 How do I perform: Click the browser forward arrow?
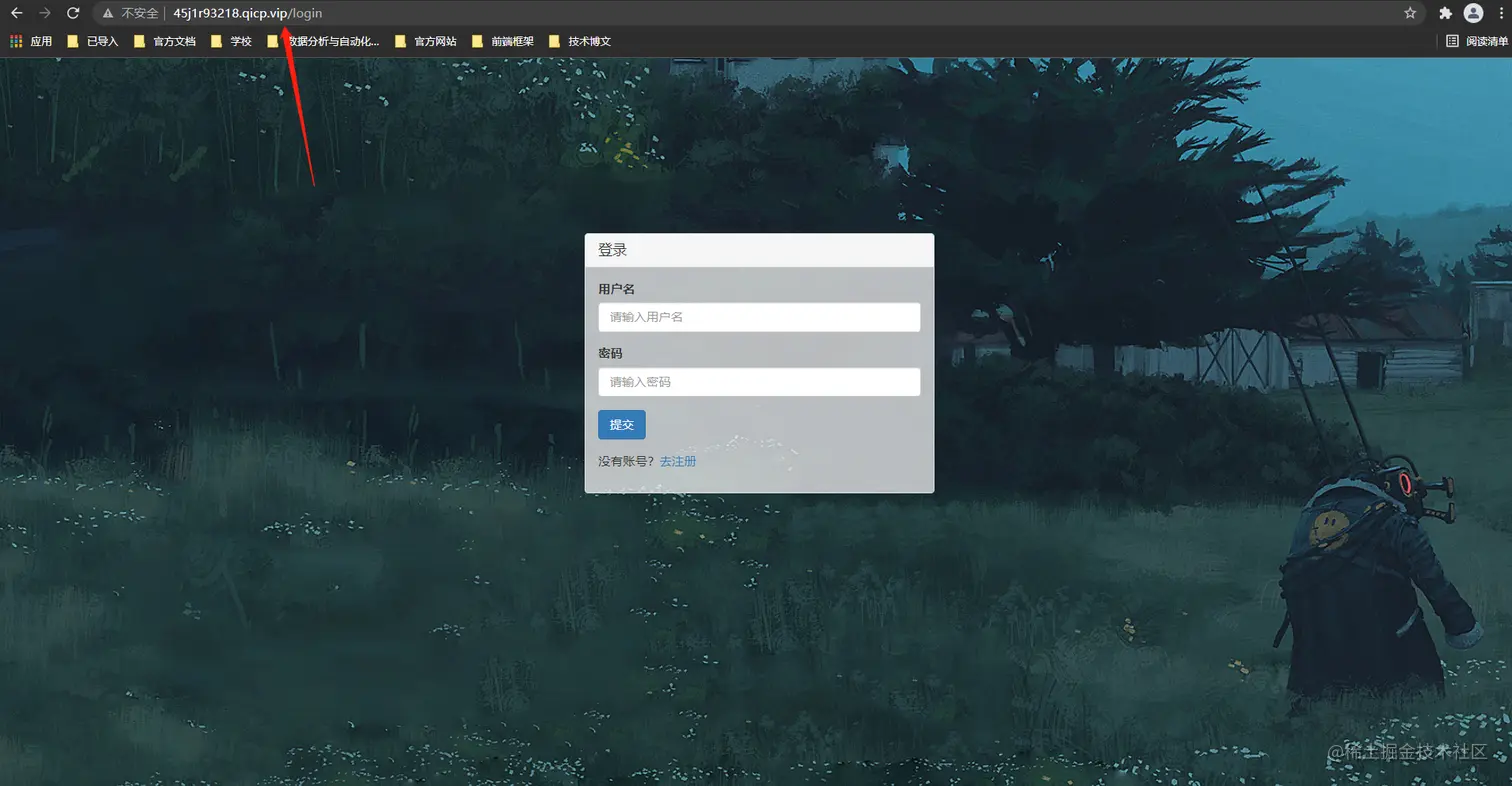pos(44,13)
